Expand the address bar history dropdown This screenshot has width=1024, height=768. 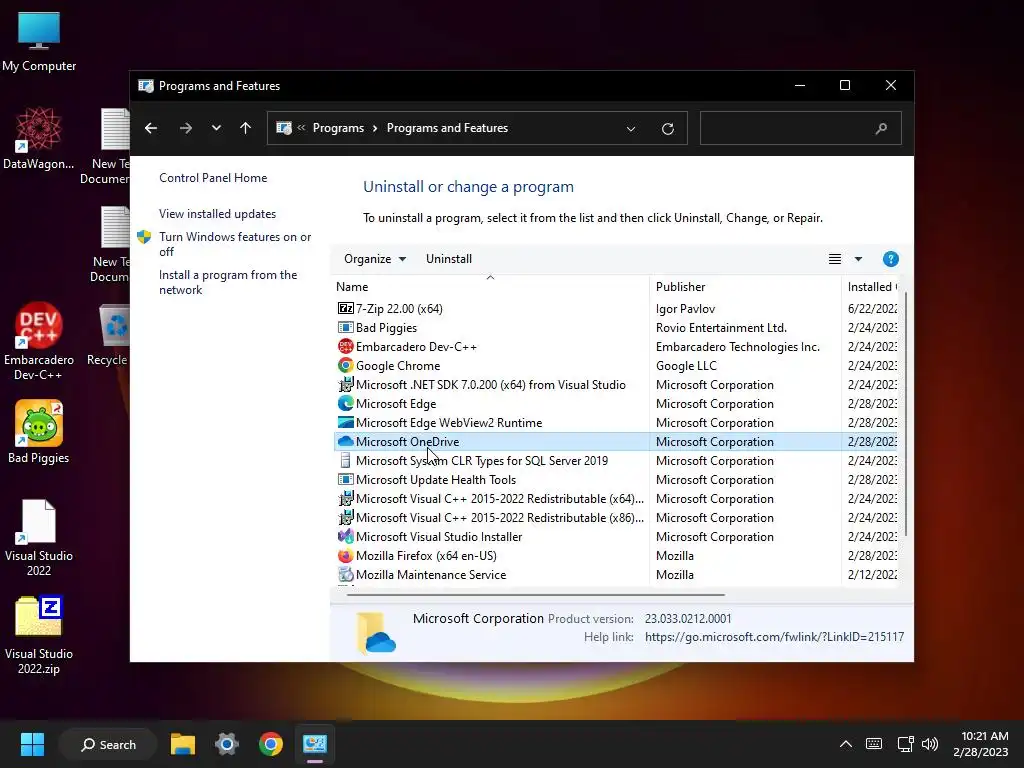(631, 129)
